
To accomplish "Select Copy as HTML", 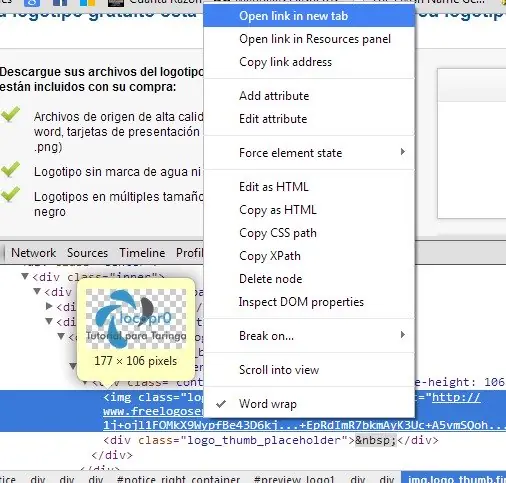I will (x=309, y=210).
